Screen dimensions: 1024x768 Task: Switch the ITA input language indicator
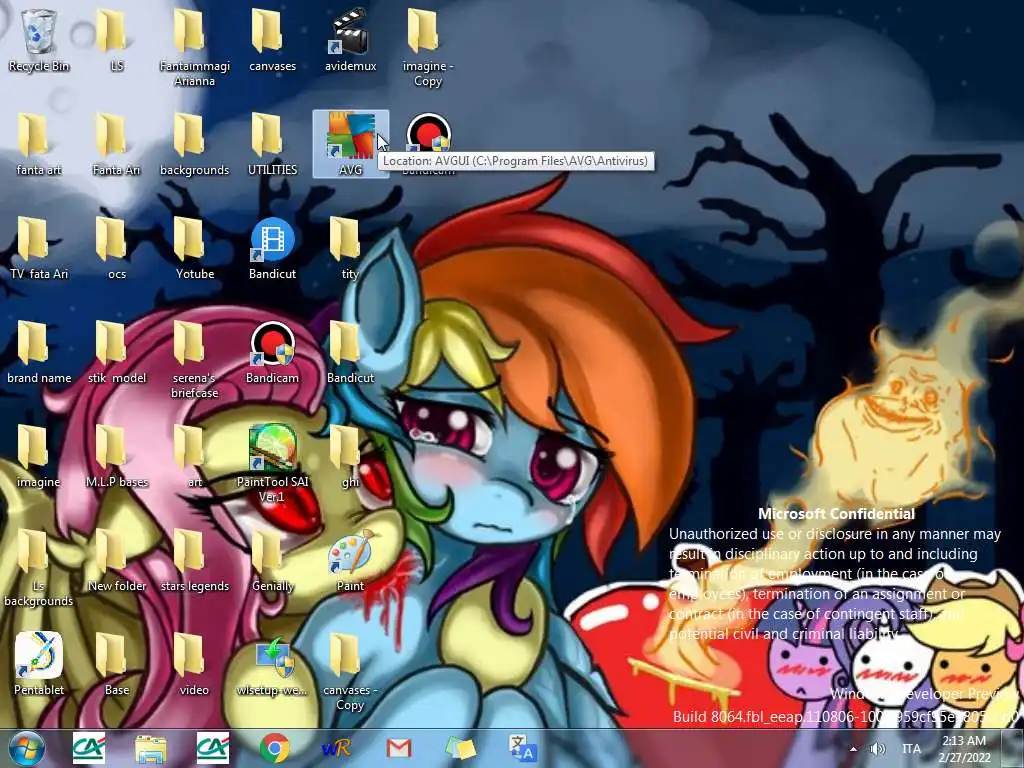(x=911, y=749)
